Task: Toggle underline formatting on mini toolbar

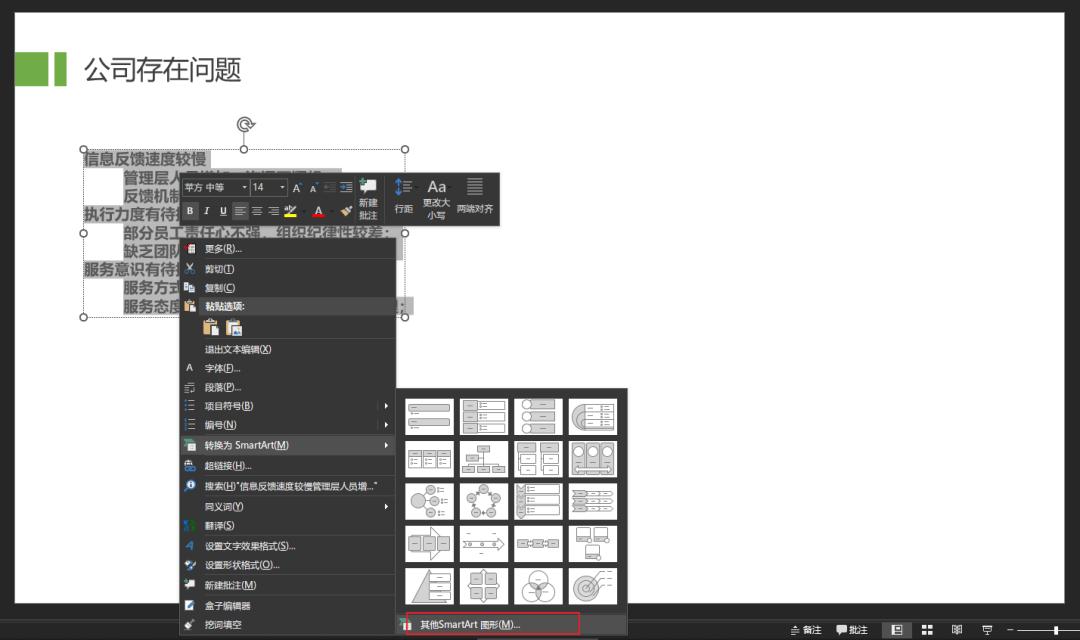Action: [x=223, y=210]
